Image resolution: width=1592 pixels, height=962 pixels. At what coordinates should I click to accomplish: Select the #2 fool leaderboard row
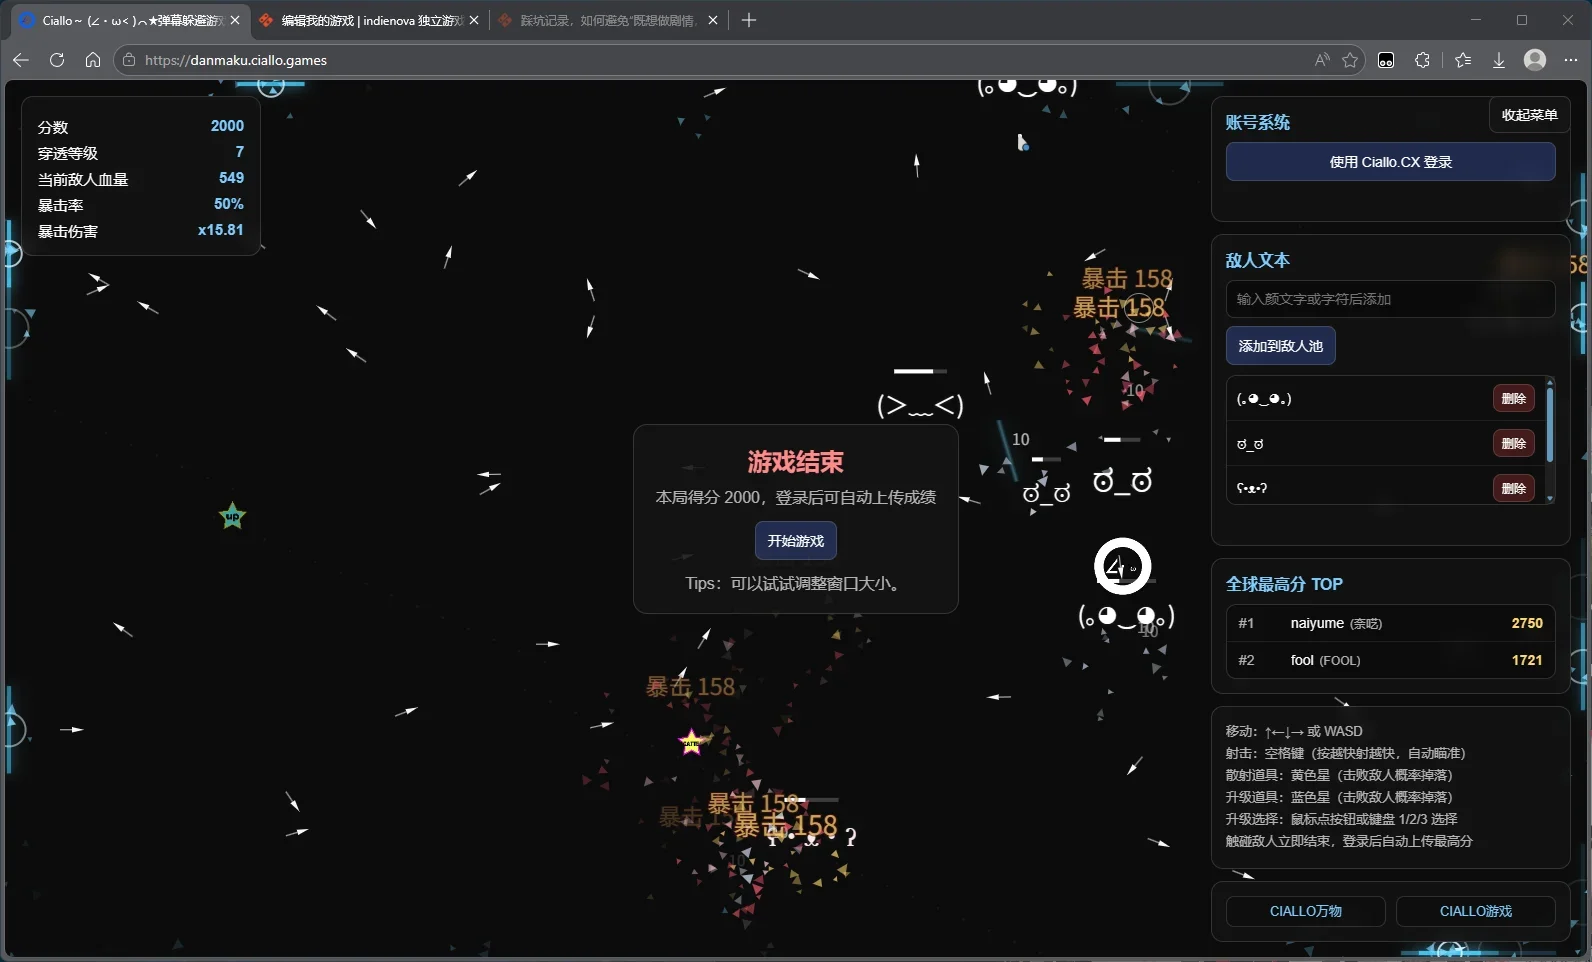[x=1391, y=660]
